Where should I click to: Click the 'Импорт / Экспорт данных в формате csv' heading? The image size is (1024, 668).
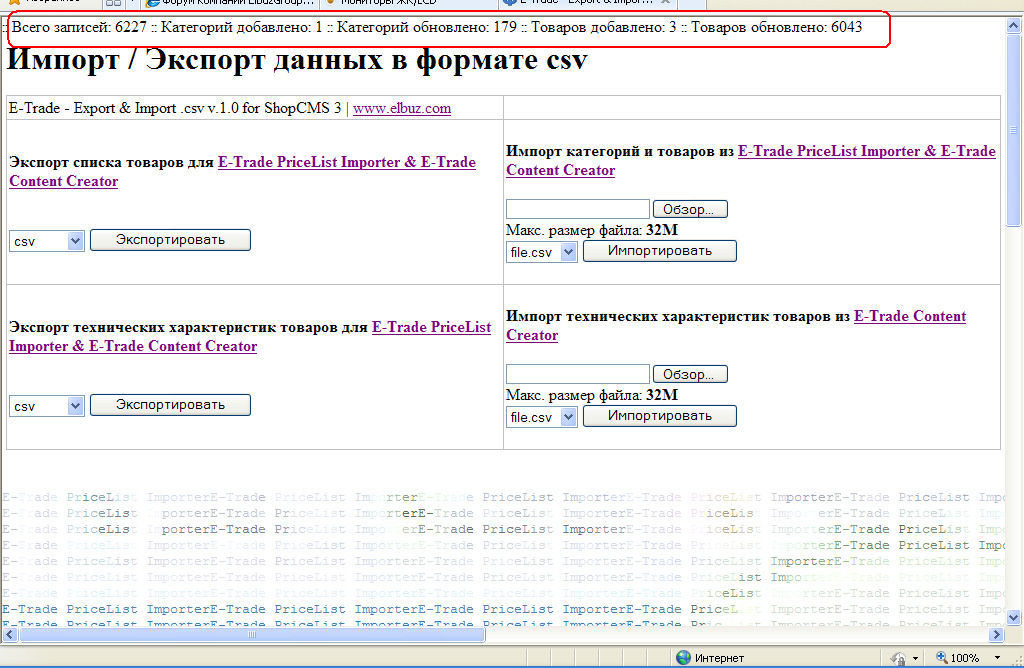pos(297,60)
